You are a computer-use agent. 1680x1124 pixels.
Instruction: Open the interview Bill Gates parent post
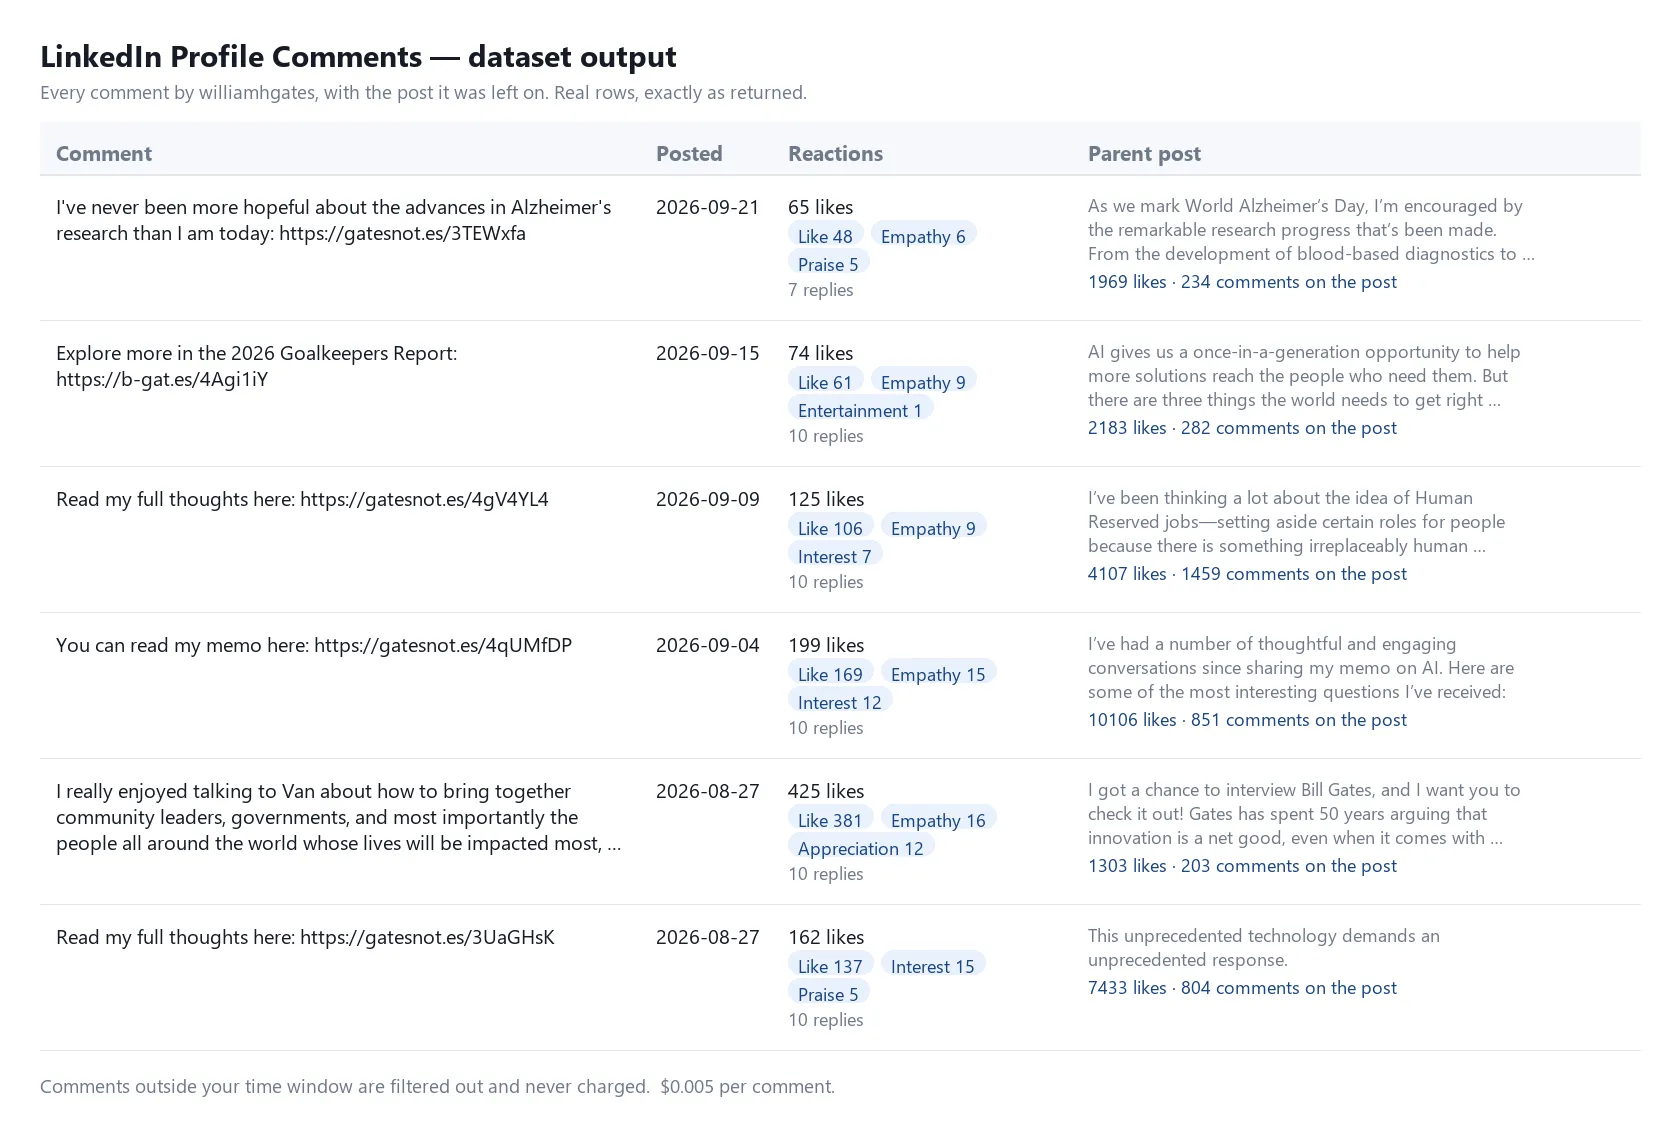coord(1304,814)
